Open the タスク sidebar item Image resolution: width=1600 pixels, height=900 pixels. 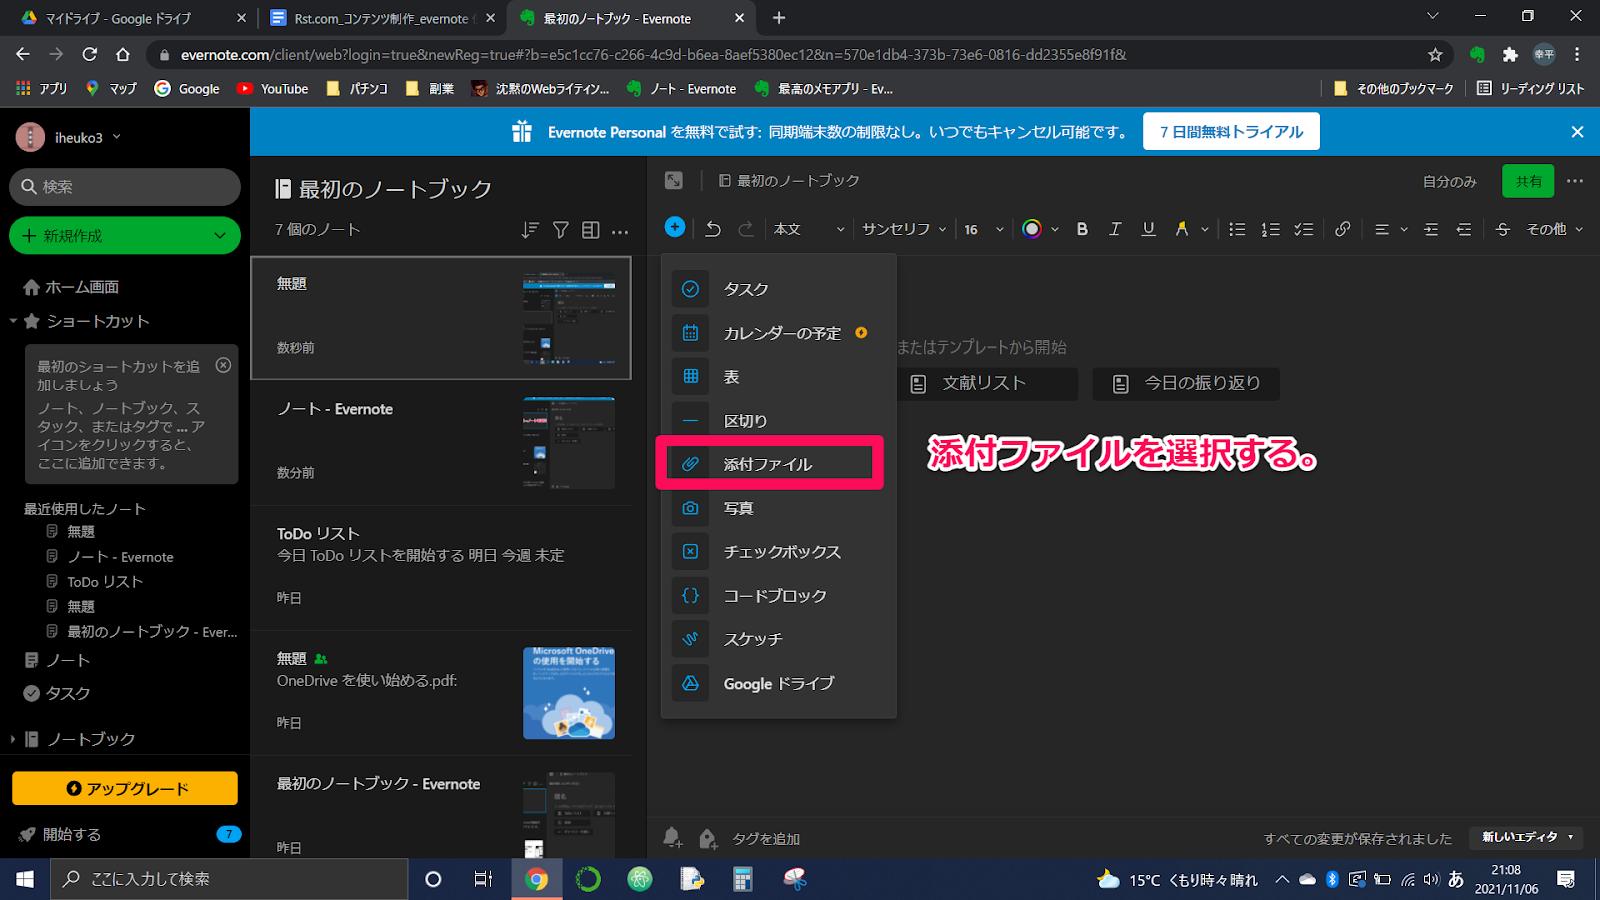click(58, 693)
